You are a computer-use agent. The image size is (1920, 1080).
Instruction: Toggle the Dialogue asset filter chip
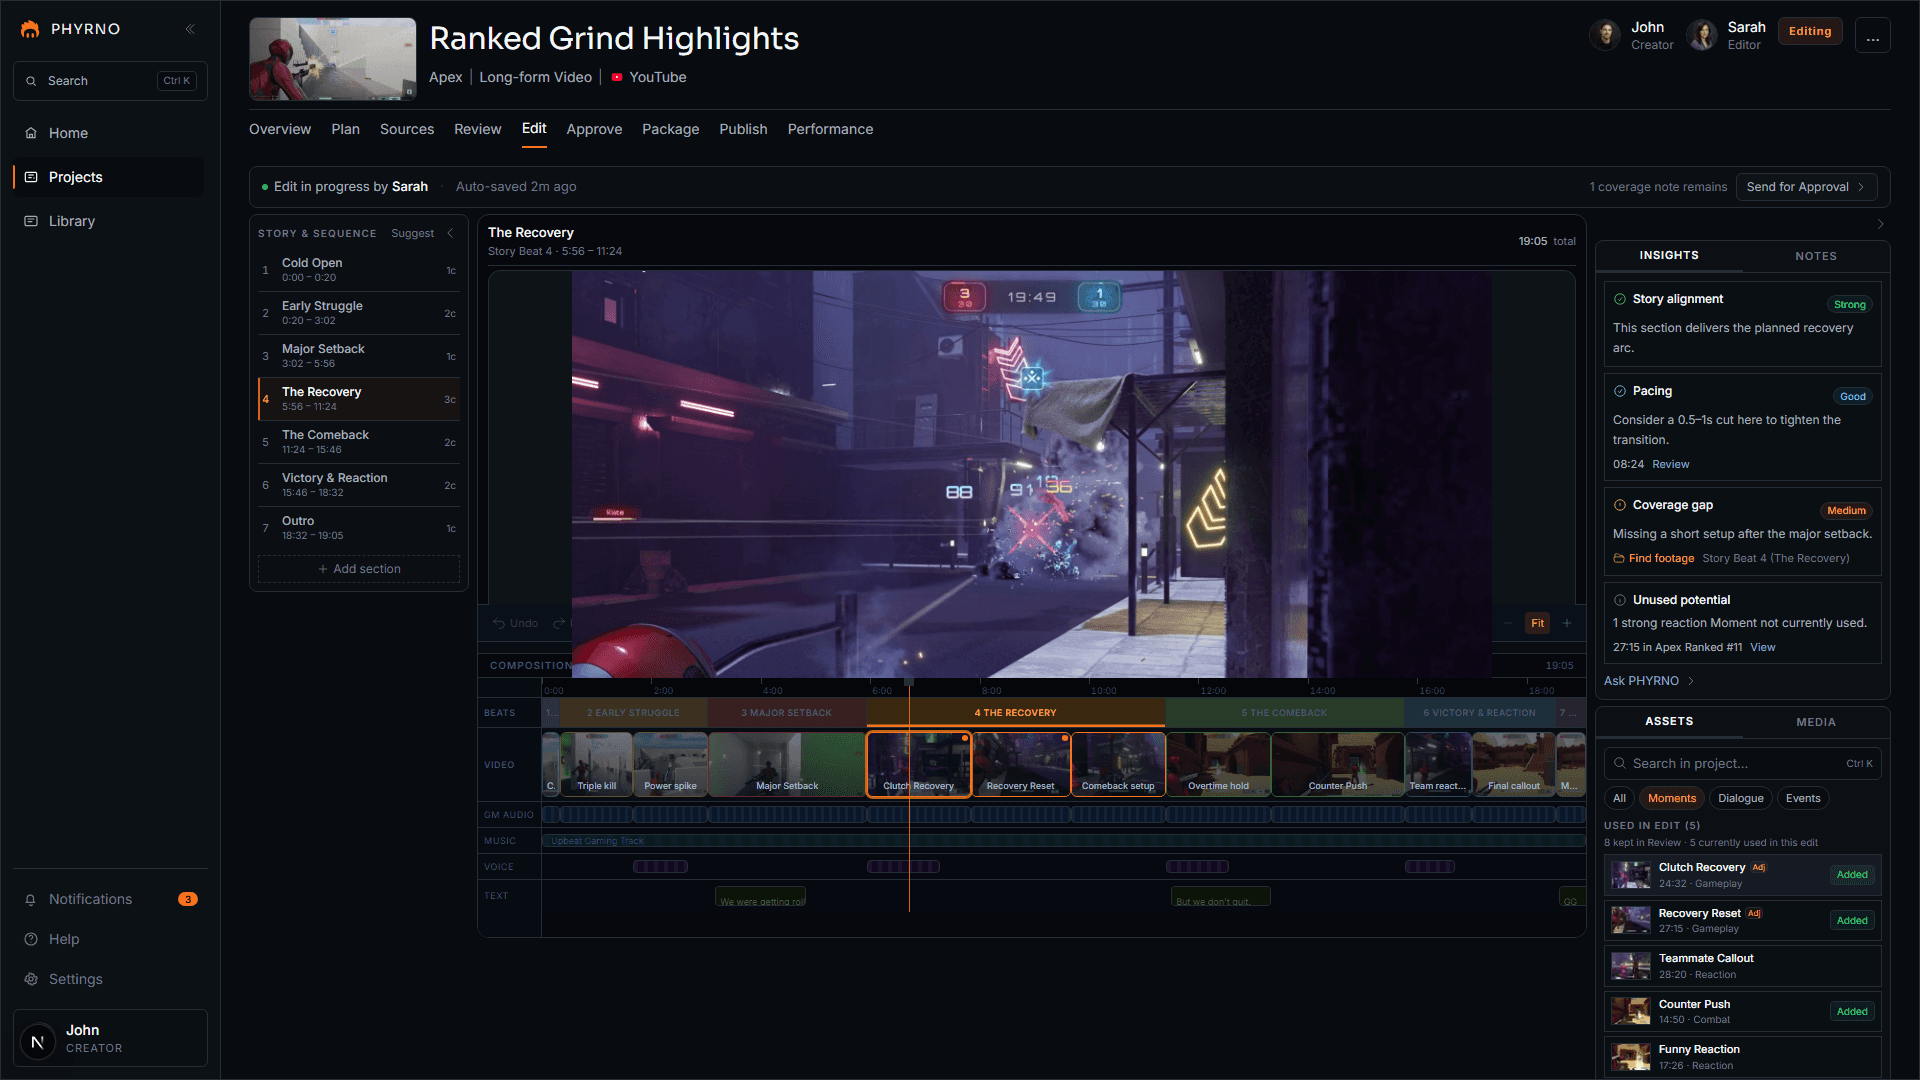[x=1741, y=798]
